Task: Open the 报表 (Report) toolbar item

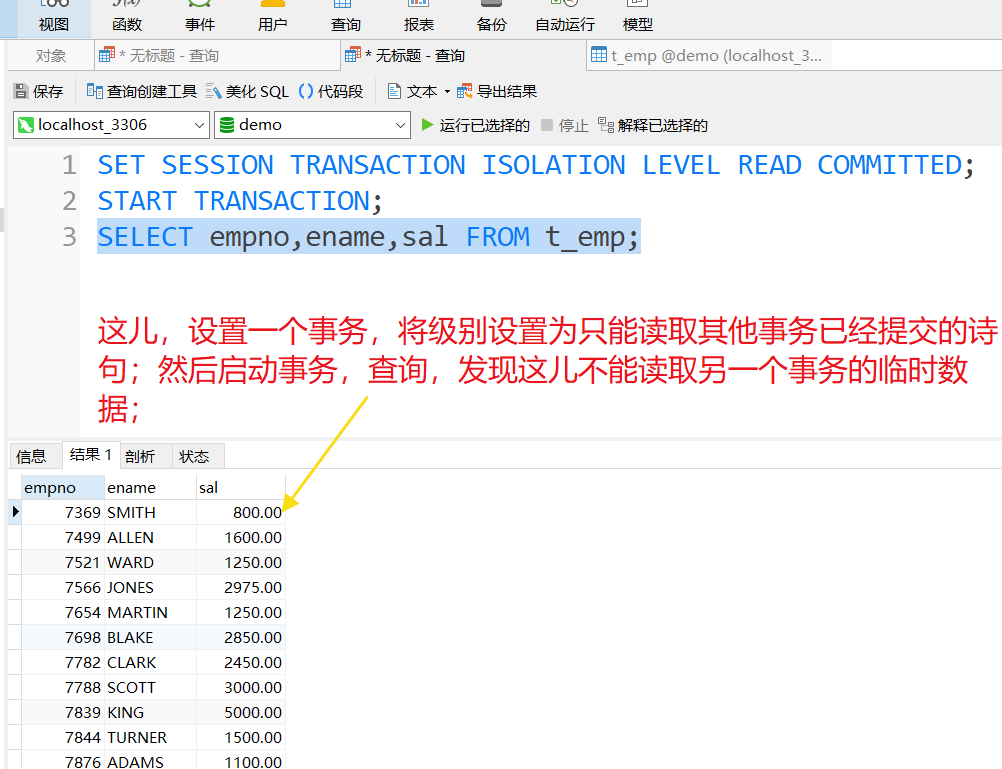Action: click(x=419, y=18)
